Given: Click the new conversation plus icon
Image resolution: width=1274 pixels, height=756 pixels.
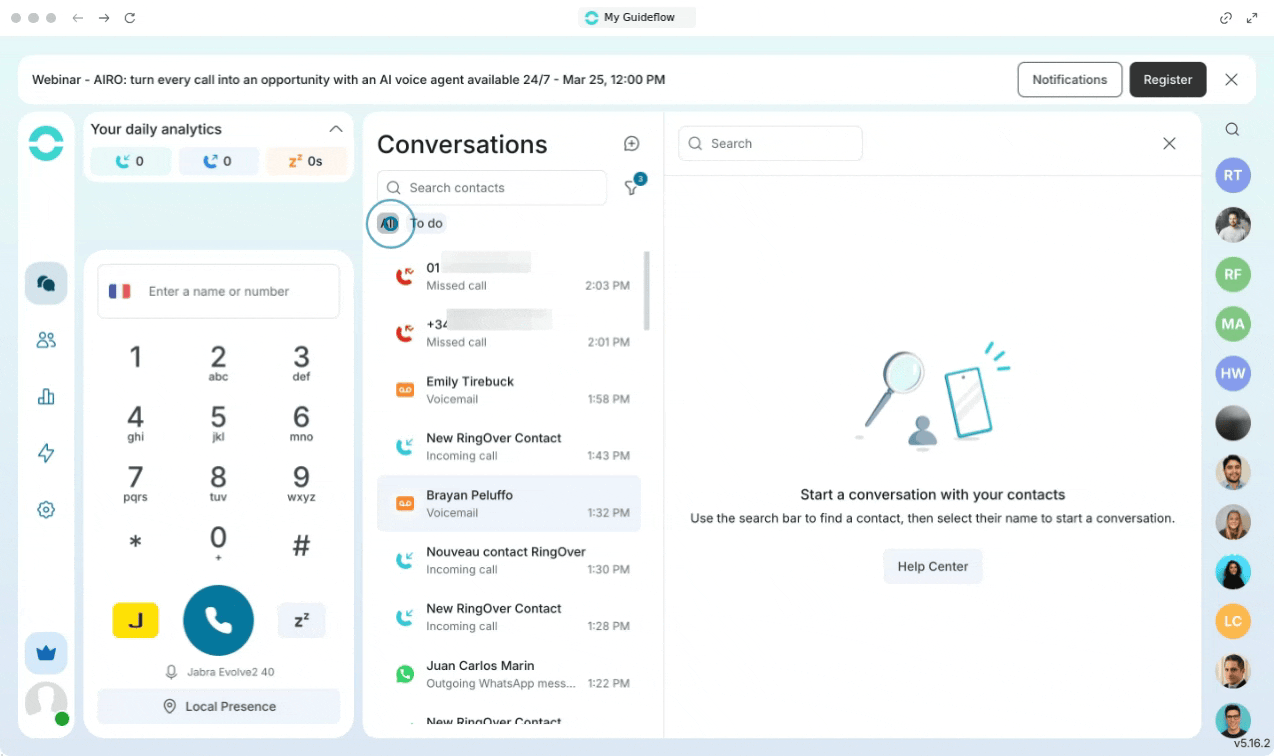Looking at the screenshot, I should 631,144.
